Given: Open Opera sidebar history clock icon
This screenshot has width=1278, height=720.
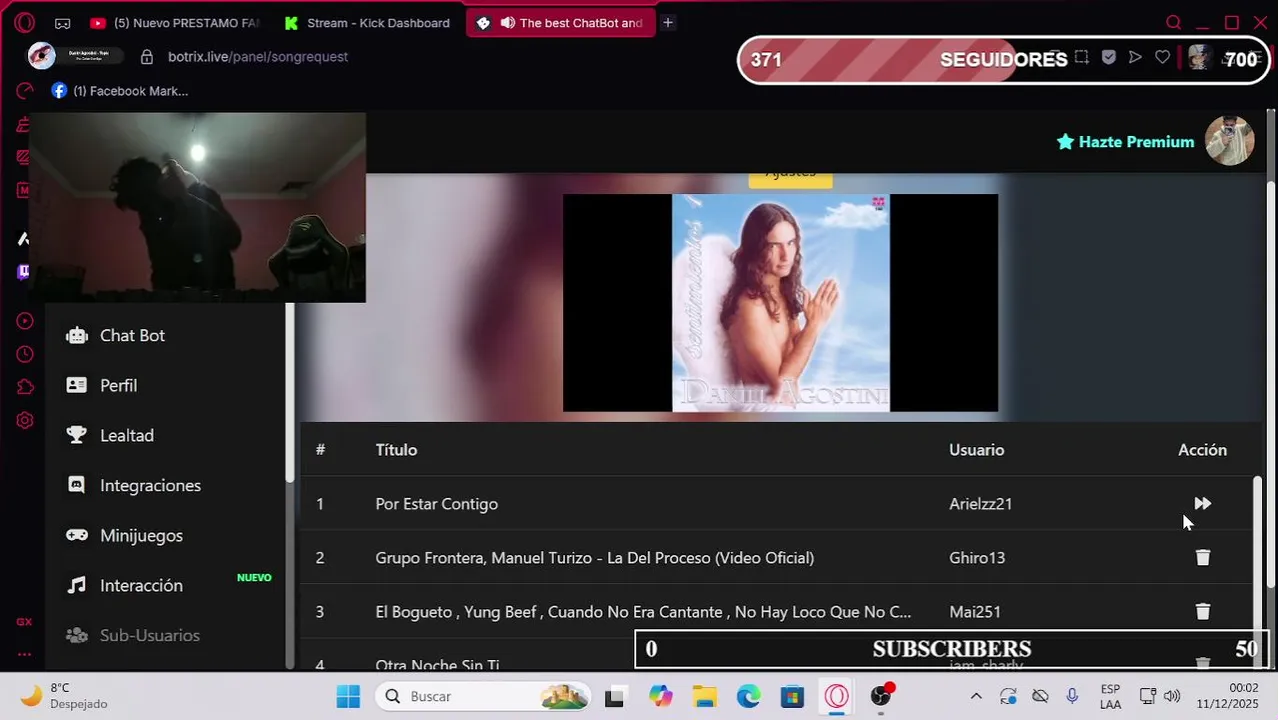Looking at the screenshot, I should pyautogui.click(x=25, y=354).
